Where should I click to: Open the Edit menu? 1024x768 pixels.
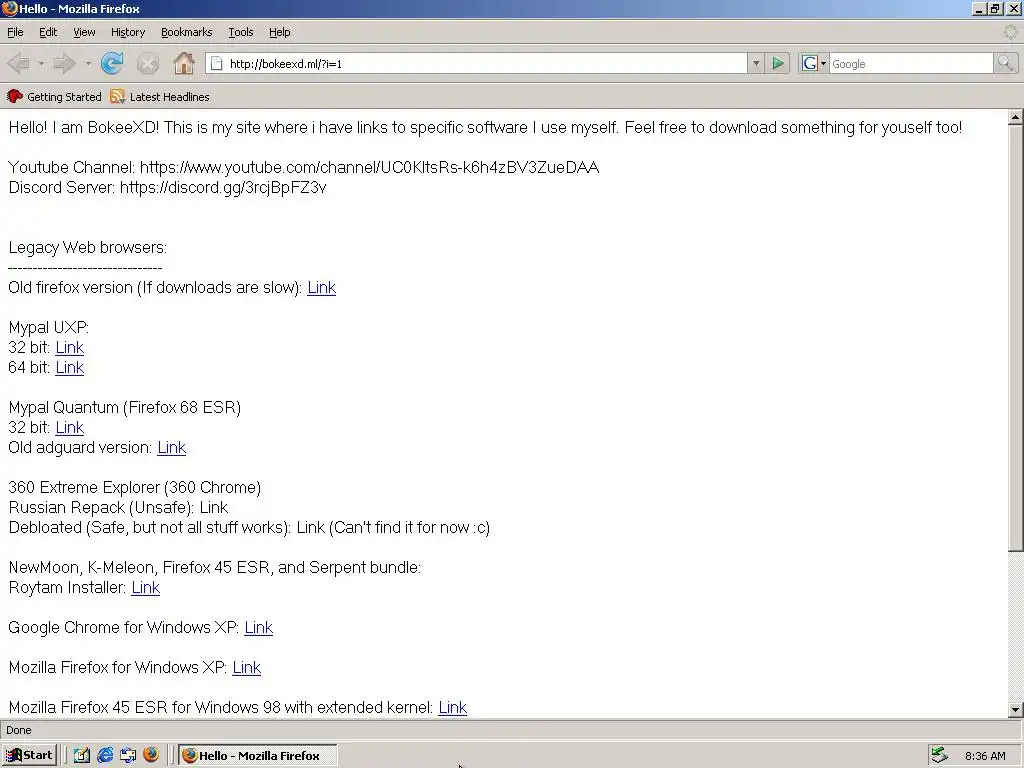tap(48, 32)
